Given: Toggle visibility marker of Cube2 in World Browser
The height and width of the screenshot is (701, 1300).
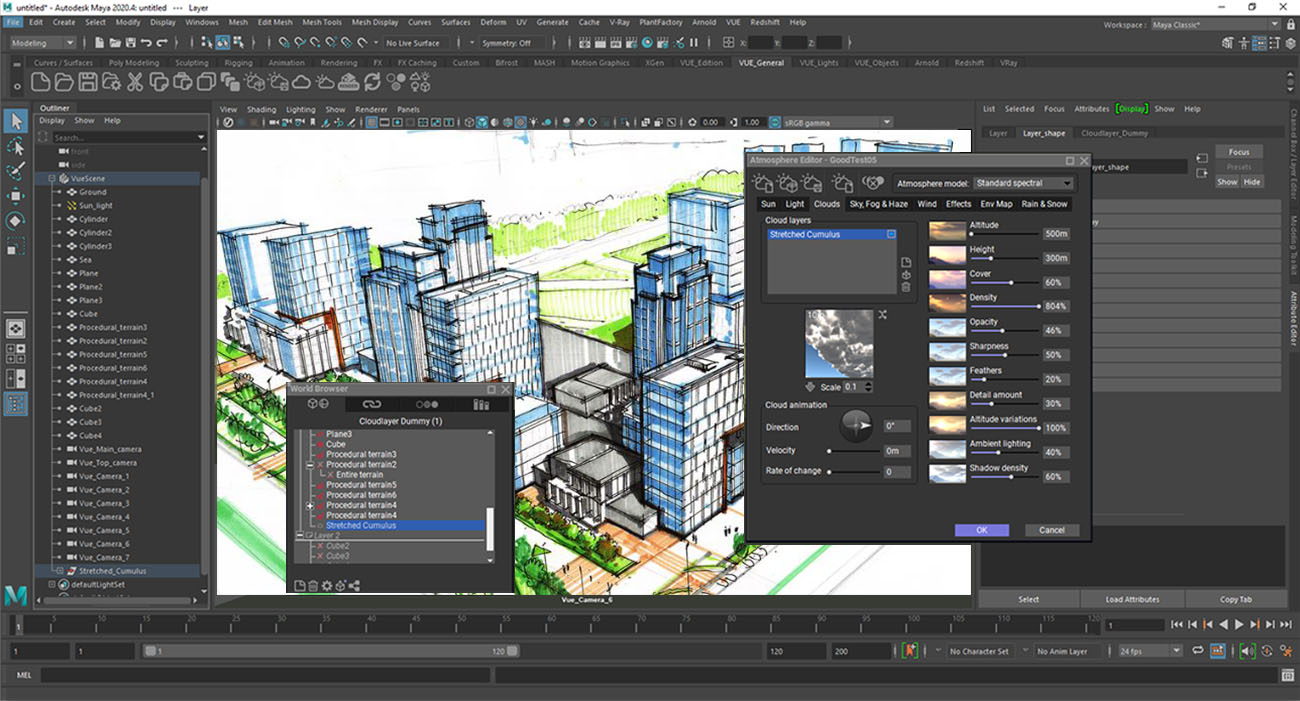Looking at the screenshot, I should (x=320, y=546).
